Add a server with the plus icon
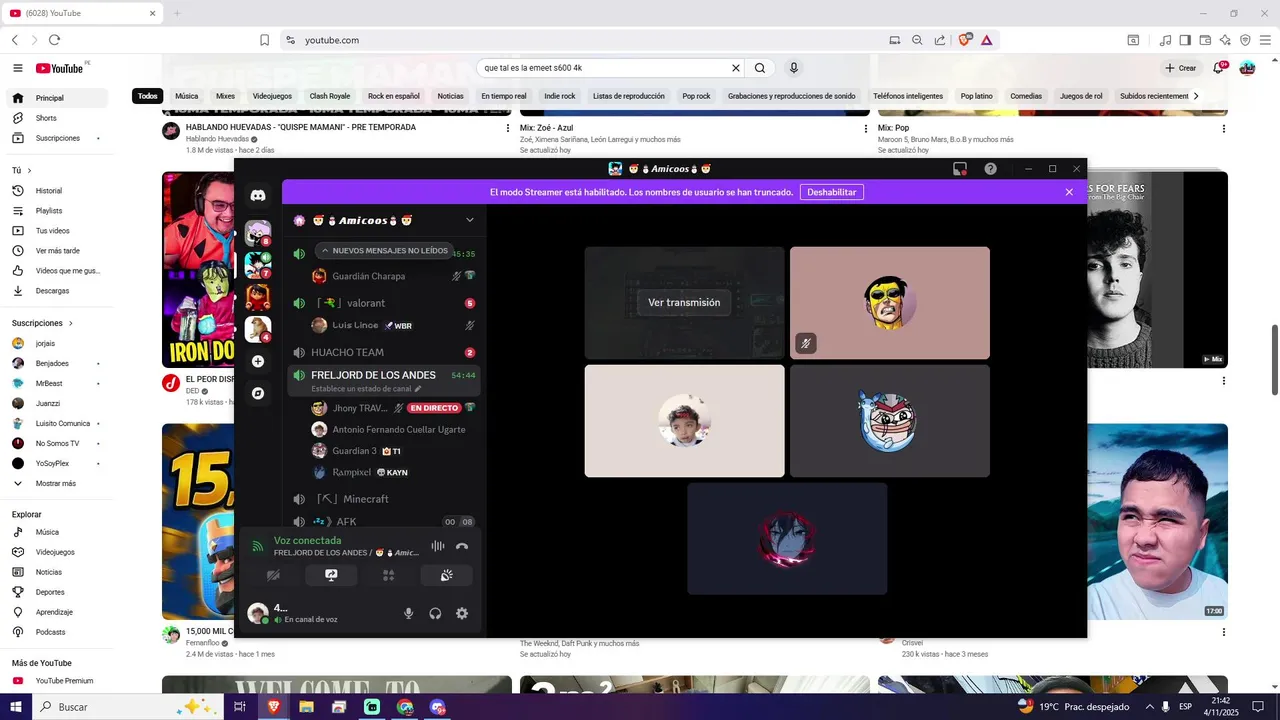 258,361
